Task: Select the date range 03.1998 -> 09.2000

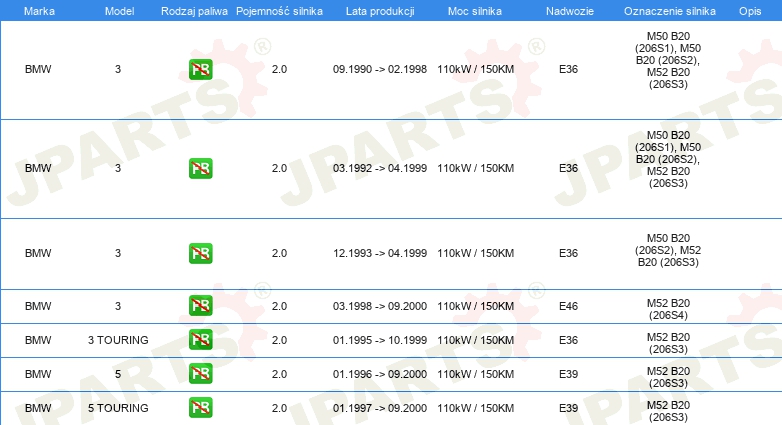Action: click(x=380, y=306)
